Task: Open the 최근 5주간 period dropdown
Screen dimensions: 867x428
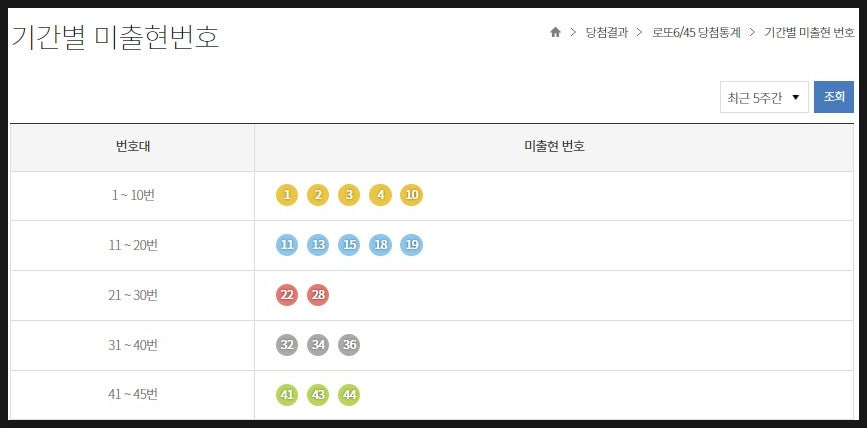Action: click(x=764, y=97)
